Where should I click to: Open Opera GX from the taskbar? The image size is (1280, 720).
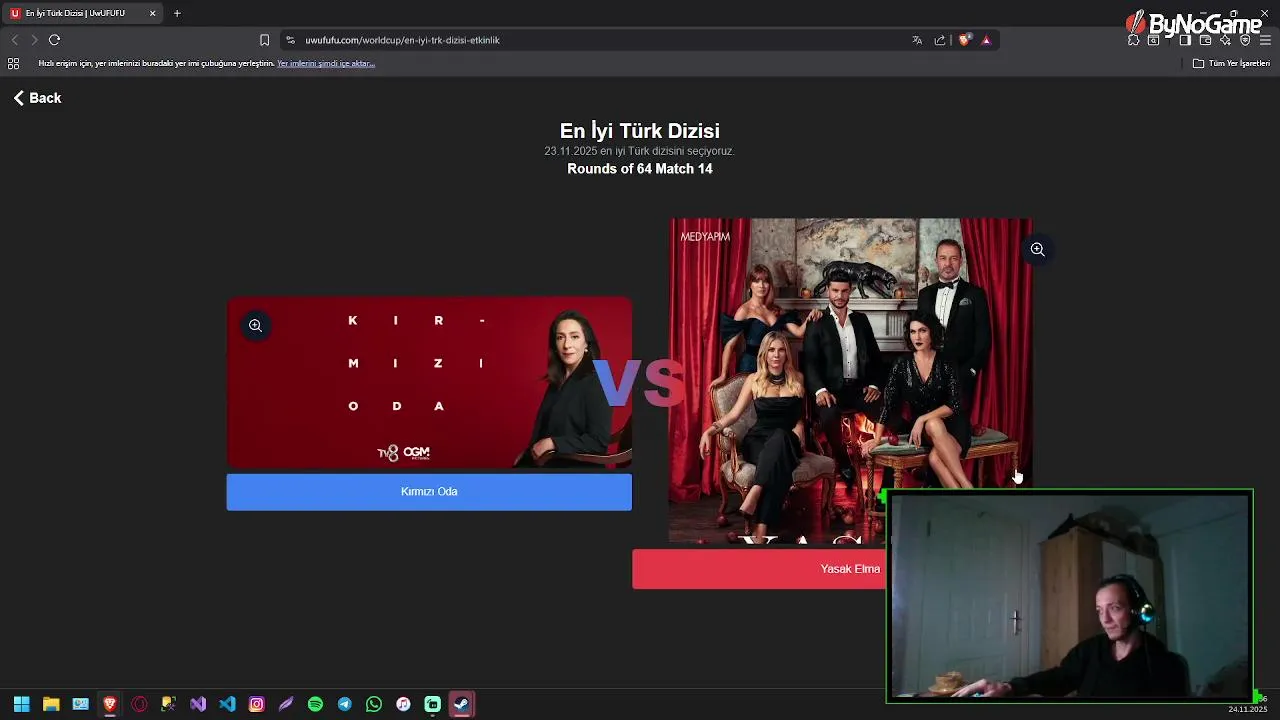tap(139, 704)
